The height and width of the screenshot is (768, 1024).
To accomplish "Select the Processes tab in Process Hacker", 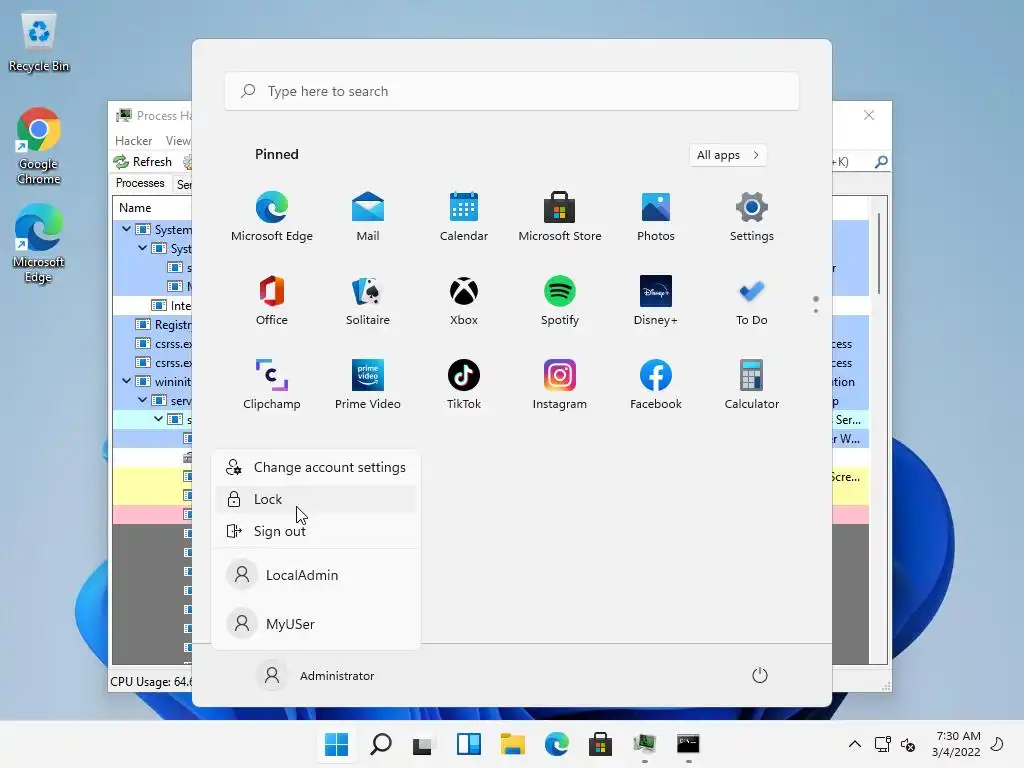I will pos(140,183).
